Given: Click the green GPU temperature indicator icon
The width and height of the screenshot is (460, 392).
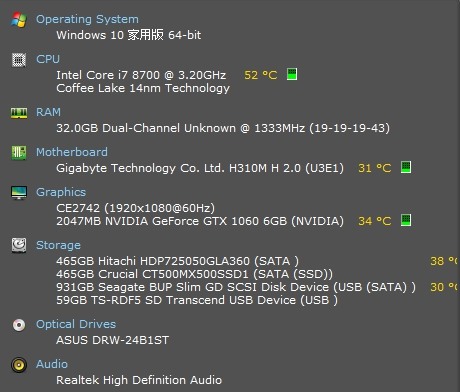Looking at the screenshot, I should point(406,220).
